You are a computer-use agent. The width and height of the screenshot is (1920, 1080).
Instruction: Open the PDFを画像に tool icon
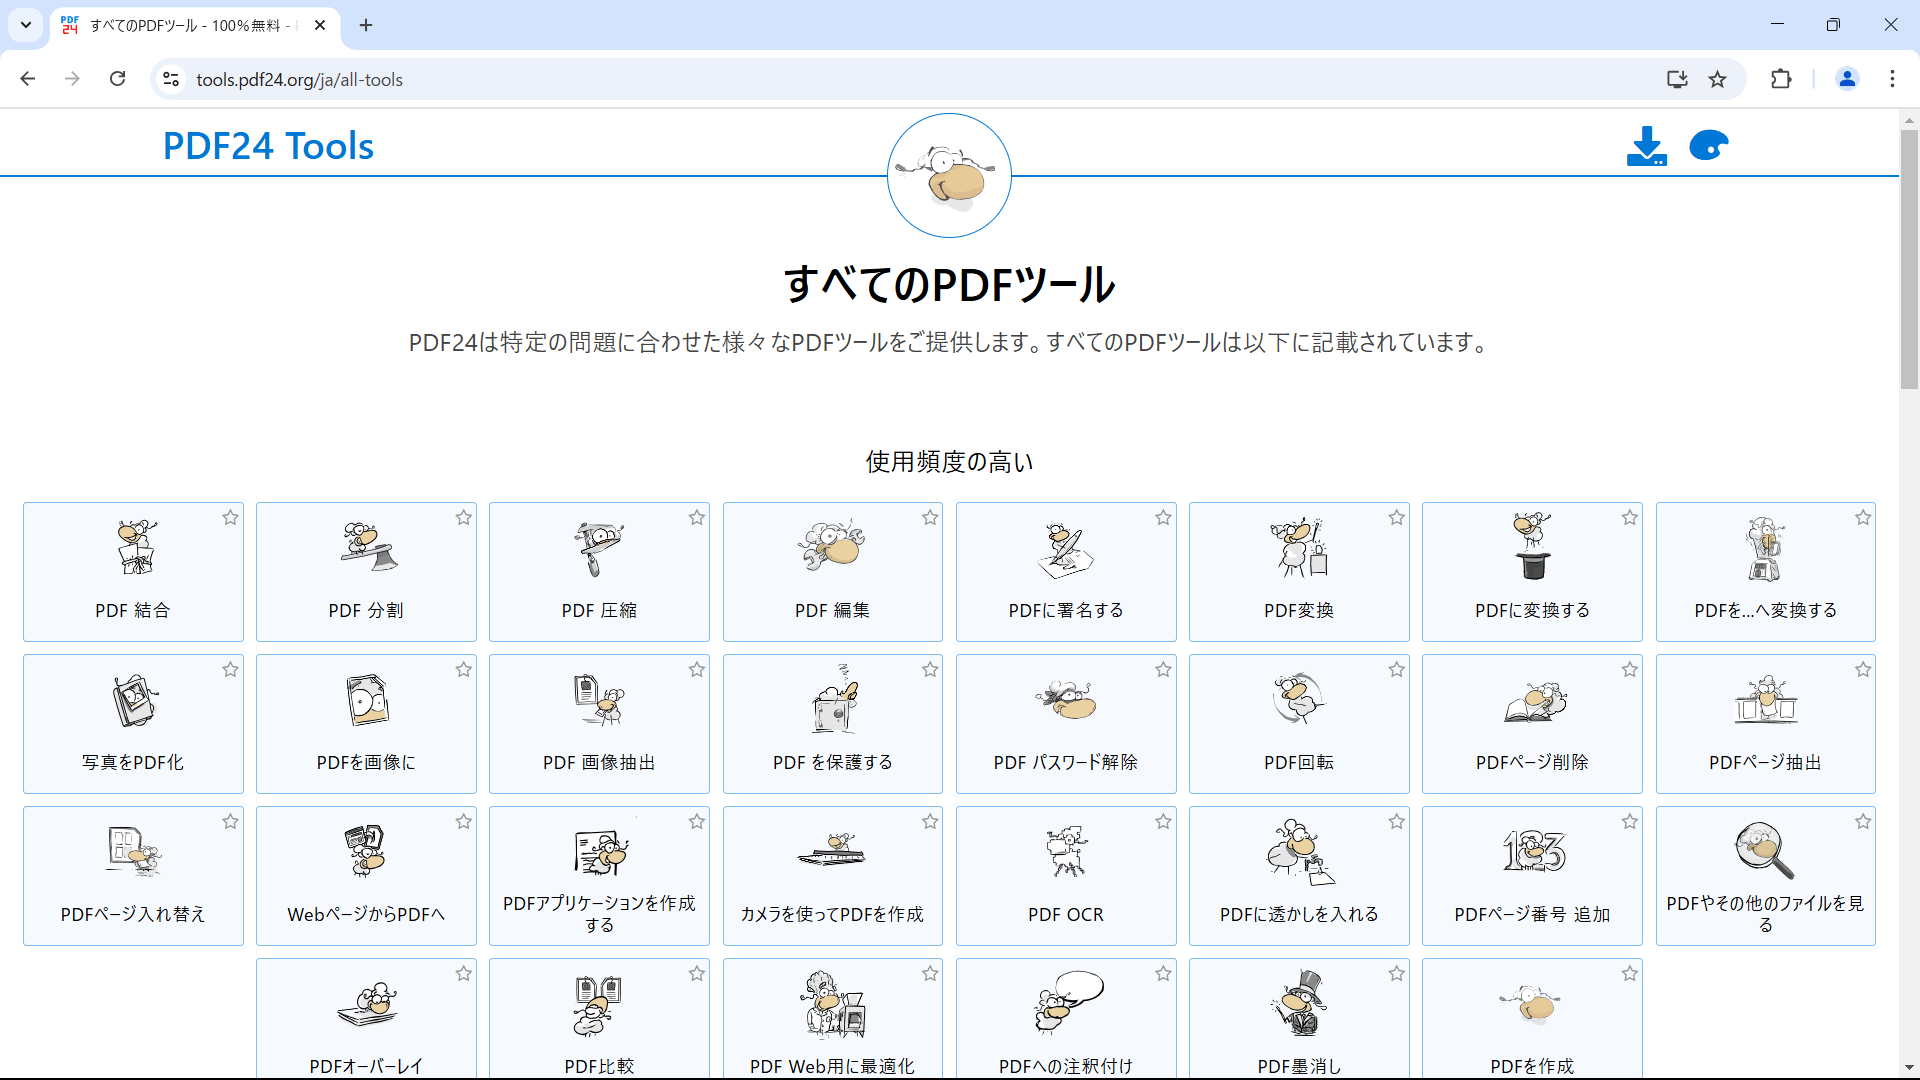coord(367,700)
